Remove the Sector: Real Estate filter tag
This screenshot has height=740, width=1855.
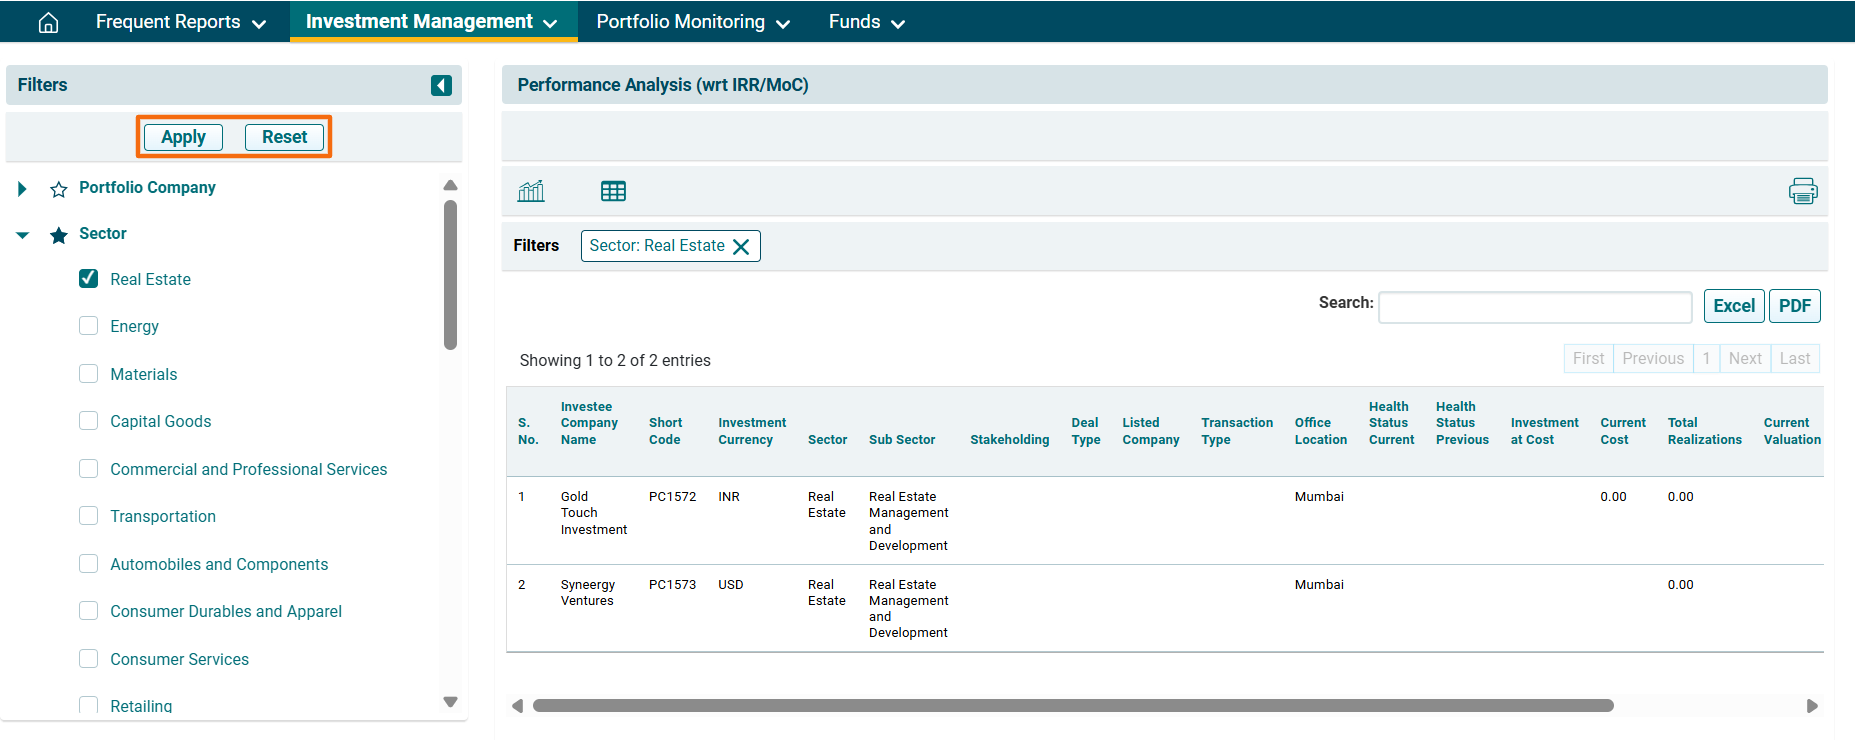click(x=741, y=247)
